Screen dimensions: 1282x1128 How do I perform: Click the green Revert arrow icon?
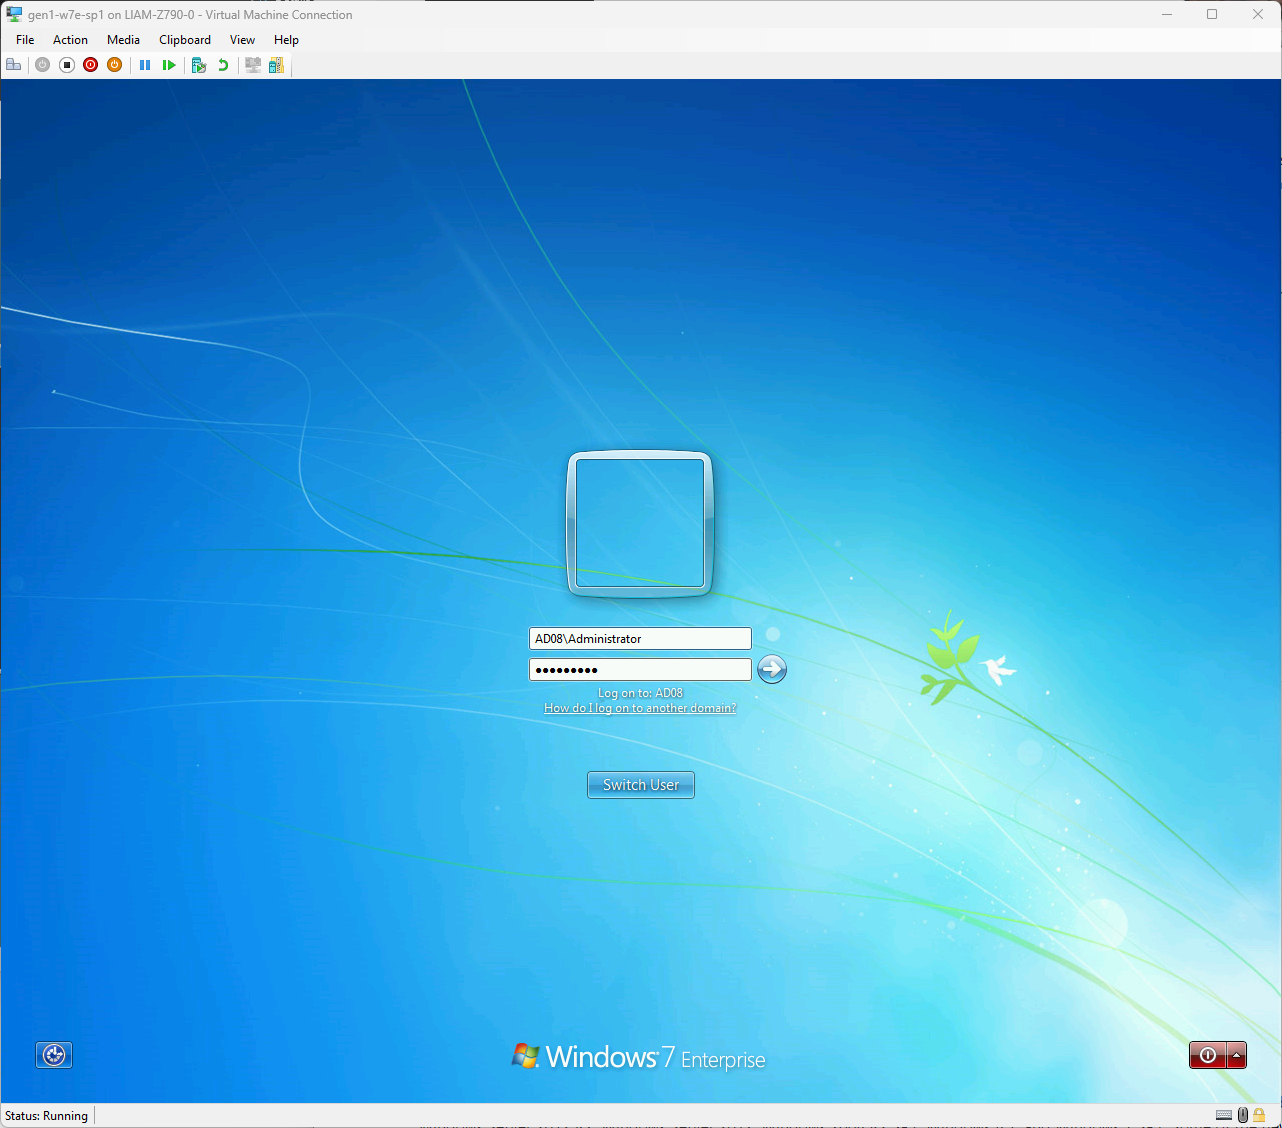223,65
